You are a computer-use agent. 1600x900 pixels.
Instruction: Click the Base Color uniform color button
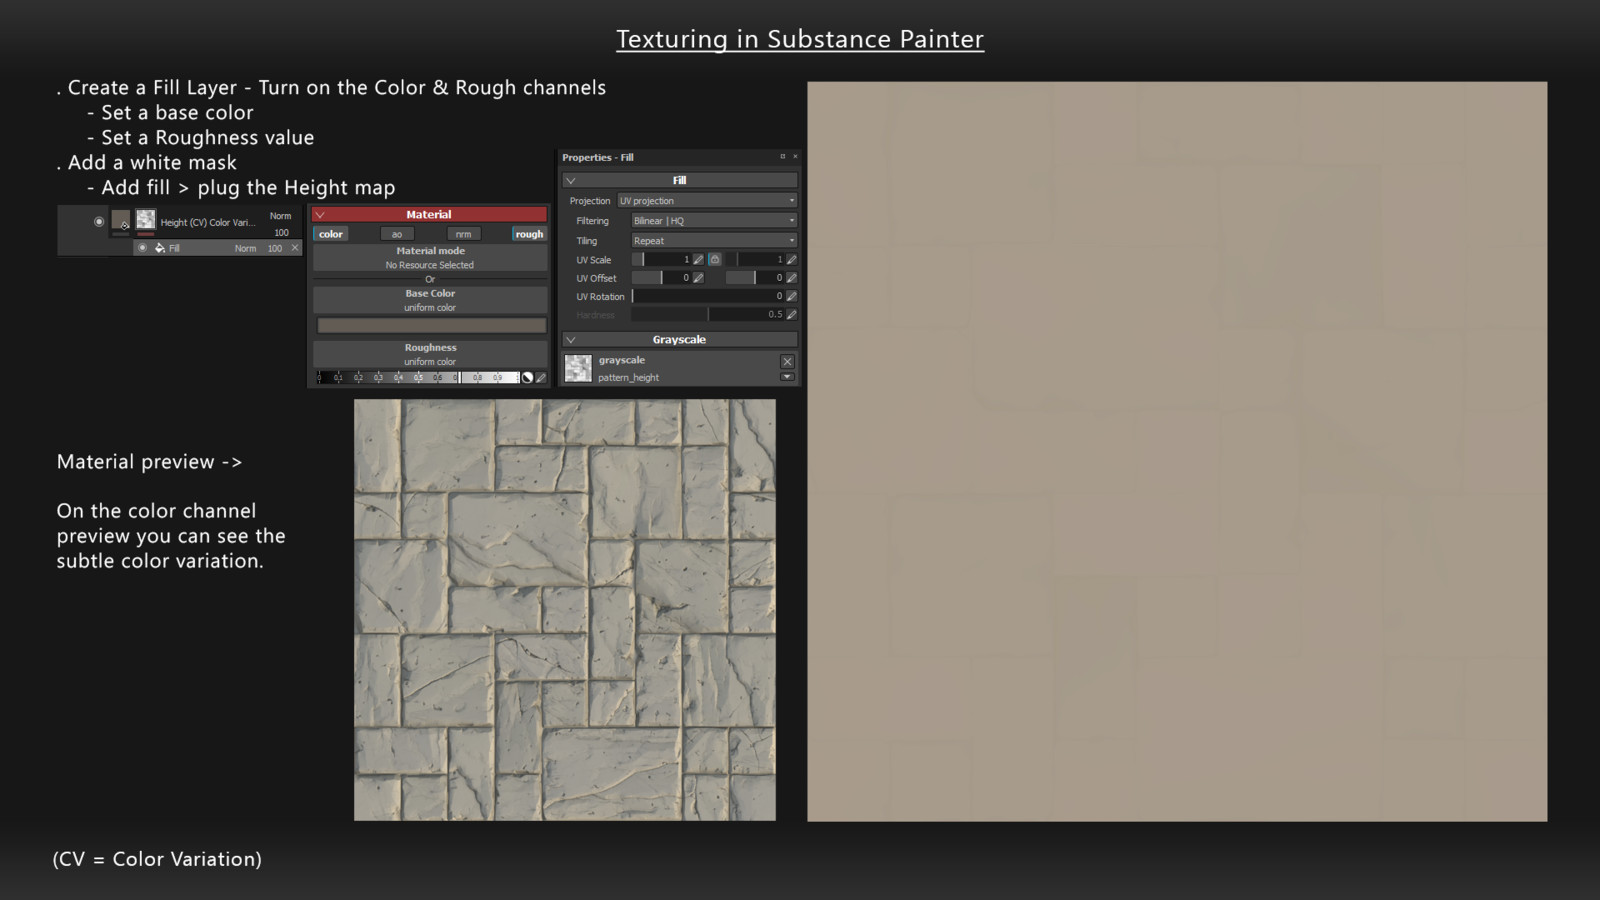pos(430,300)
